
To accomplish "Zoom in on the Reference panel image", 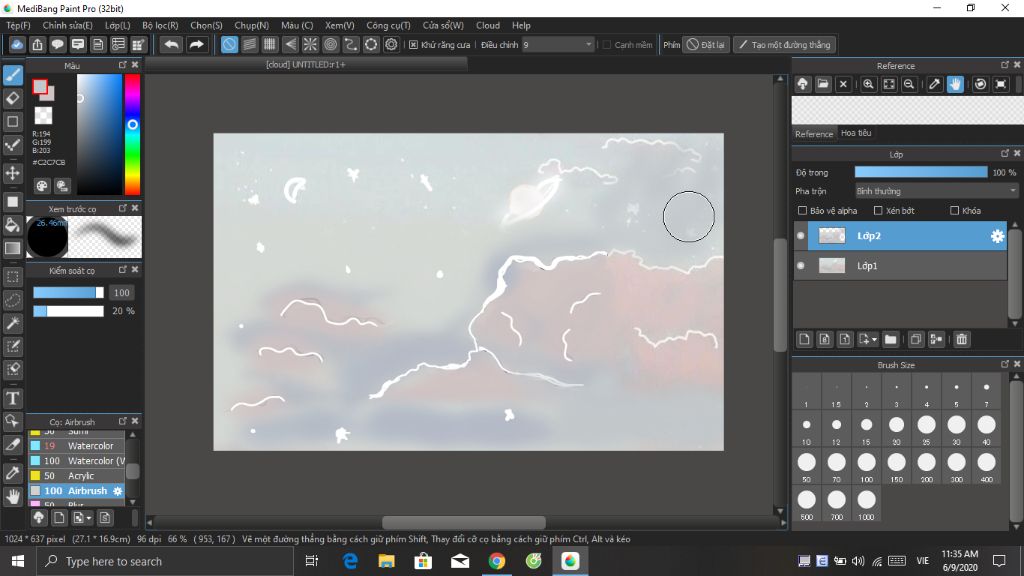I will [x=868, y=84].
